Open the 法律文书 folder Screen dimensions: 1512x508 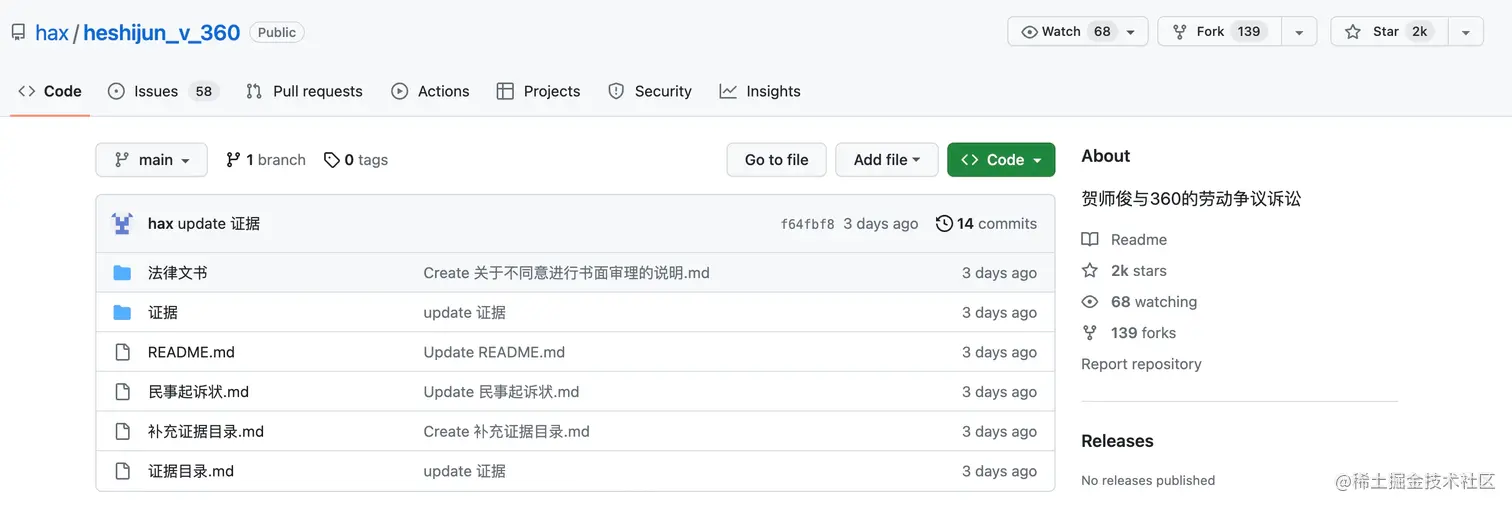pos(178,273)
